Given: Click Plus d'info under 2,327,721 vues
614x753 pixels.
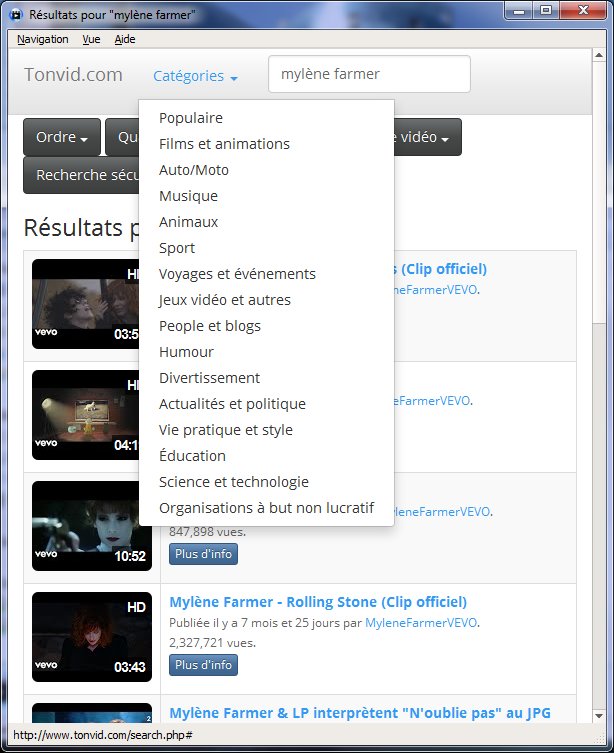Looking at the screenshot, I should click(203, 665).
